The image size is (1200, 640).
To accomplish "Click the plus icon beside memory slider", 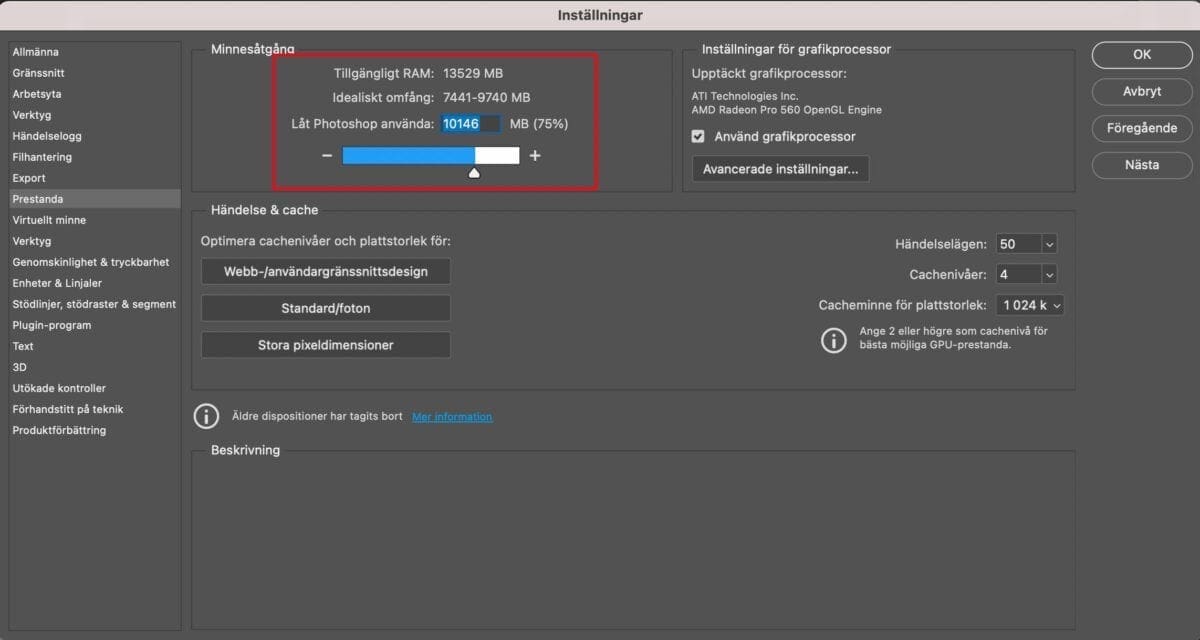I will 535,156.
